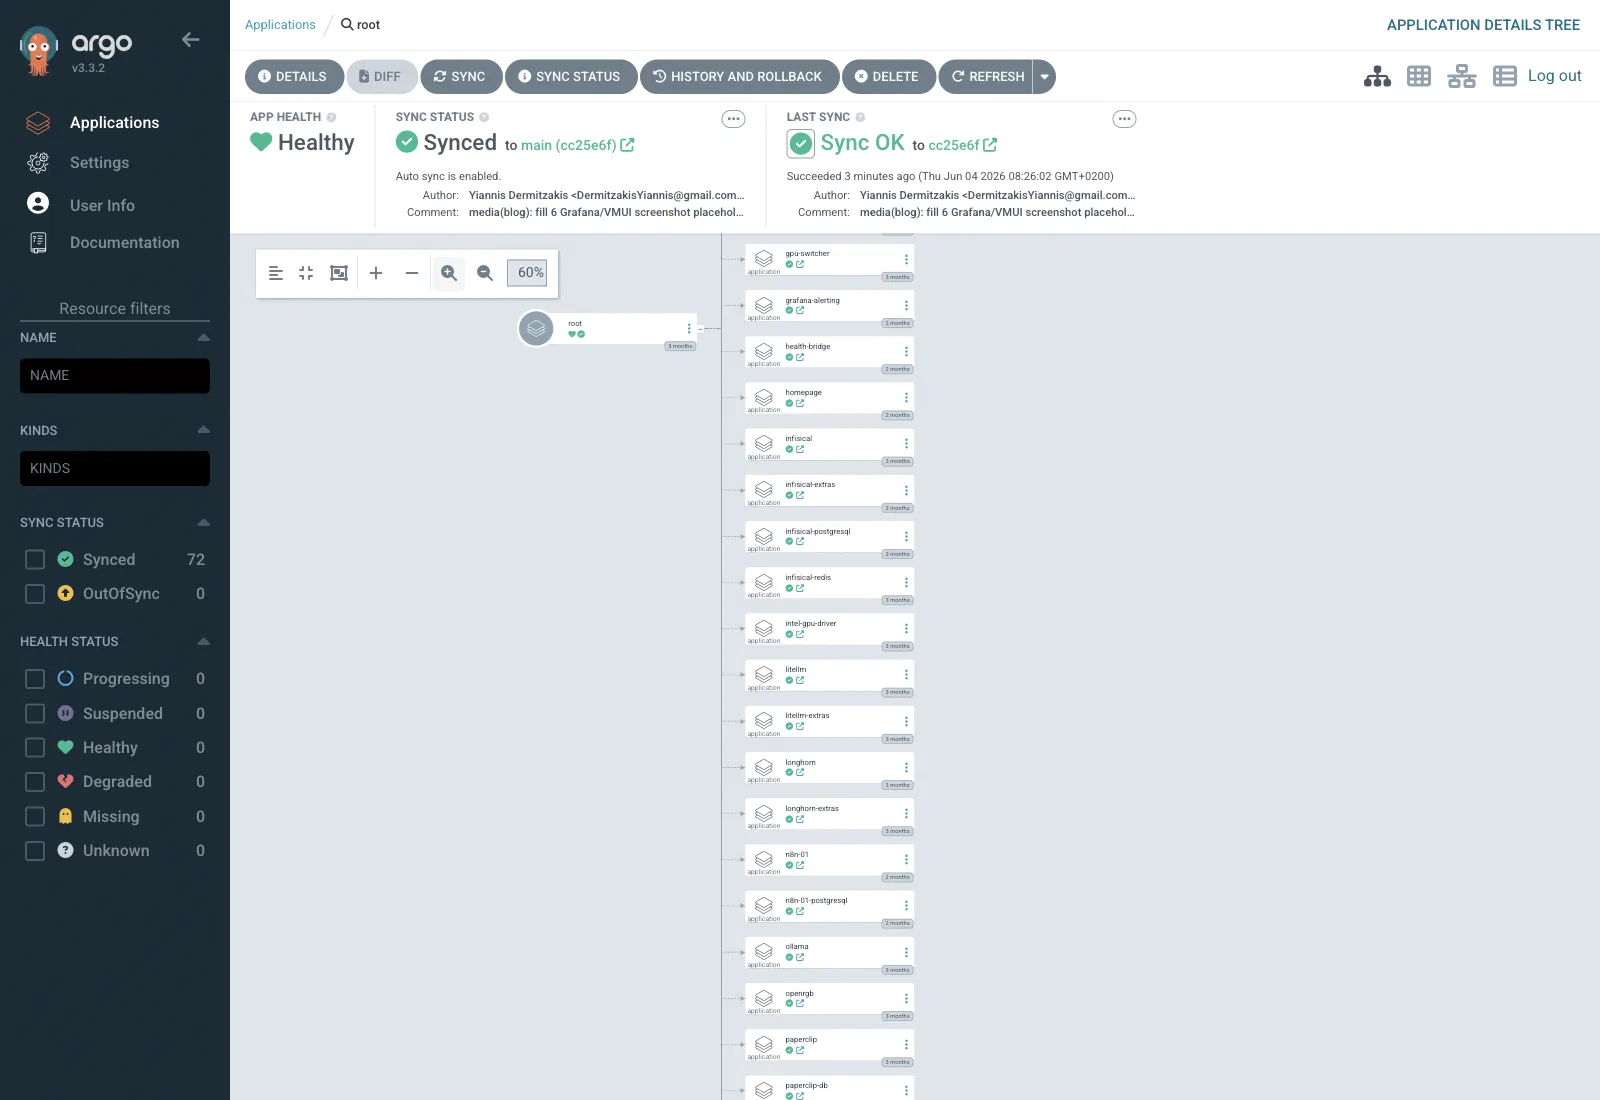
Task: Open ollama node kebab menu
Action: coord(906,952)
